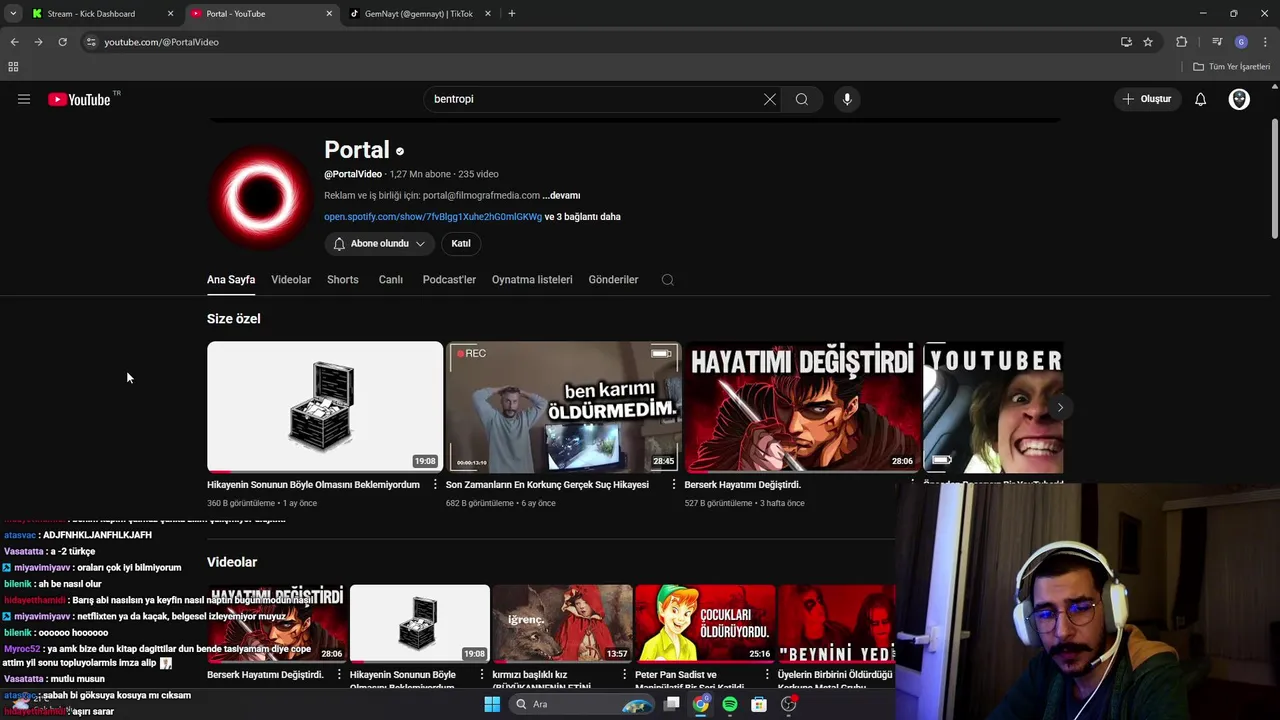This screenshot has width=1280, height=720.
Task: Open the Spotify show link
Action: [433, 217]
